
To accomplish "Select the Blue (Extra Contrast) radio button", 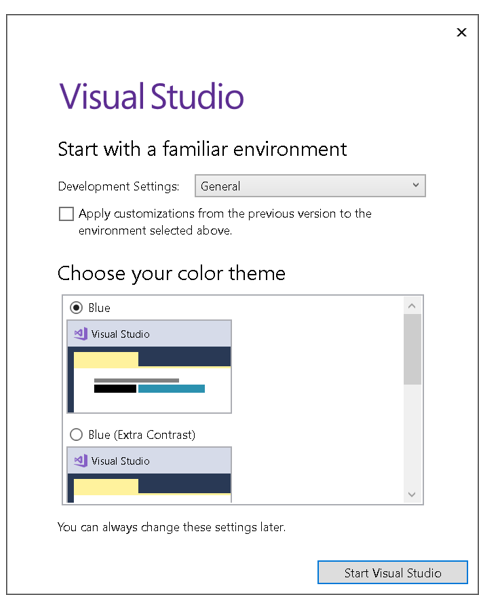I will click(x=76, y=434).
